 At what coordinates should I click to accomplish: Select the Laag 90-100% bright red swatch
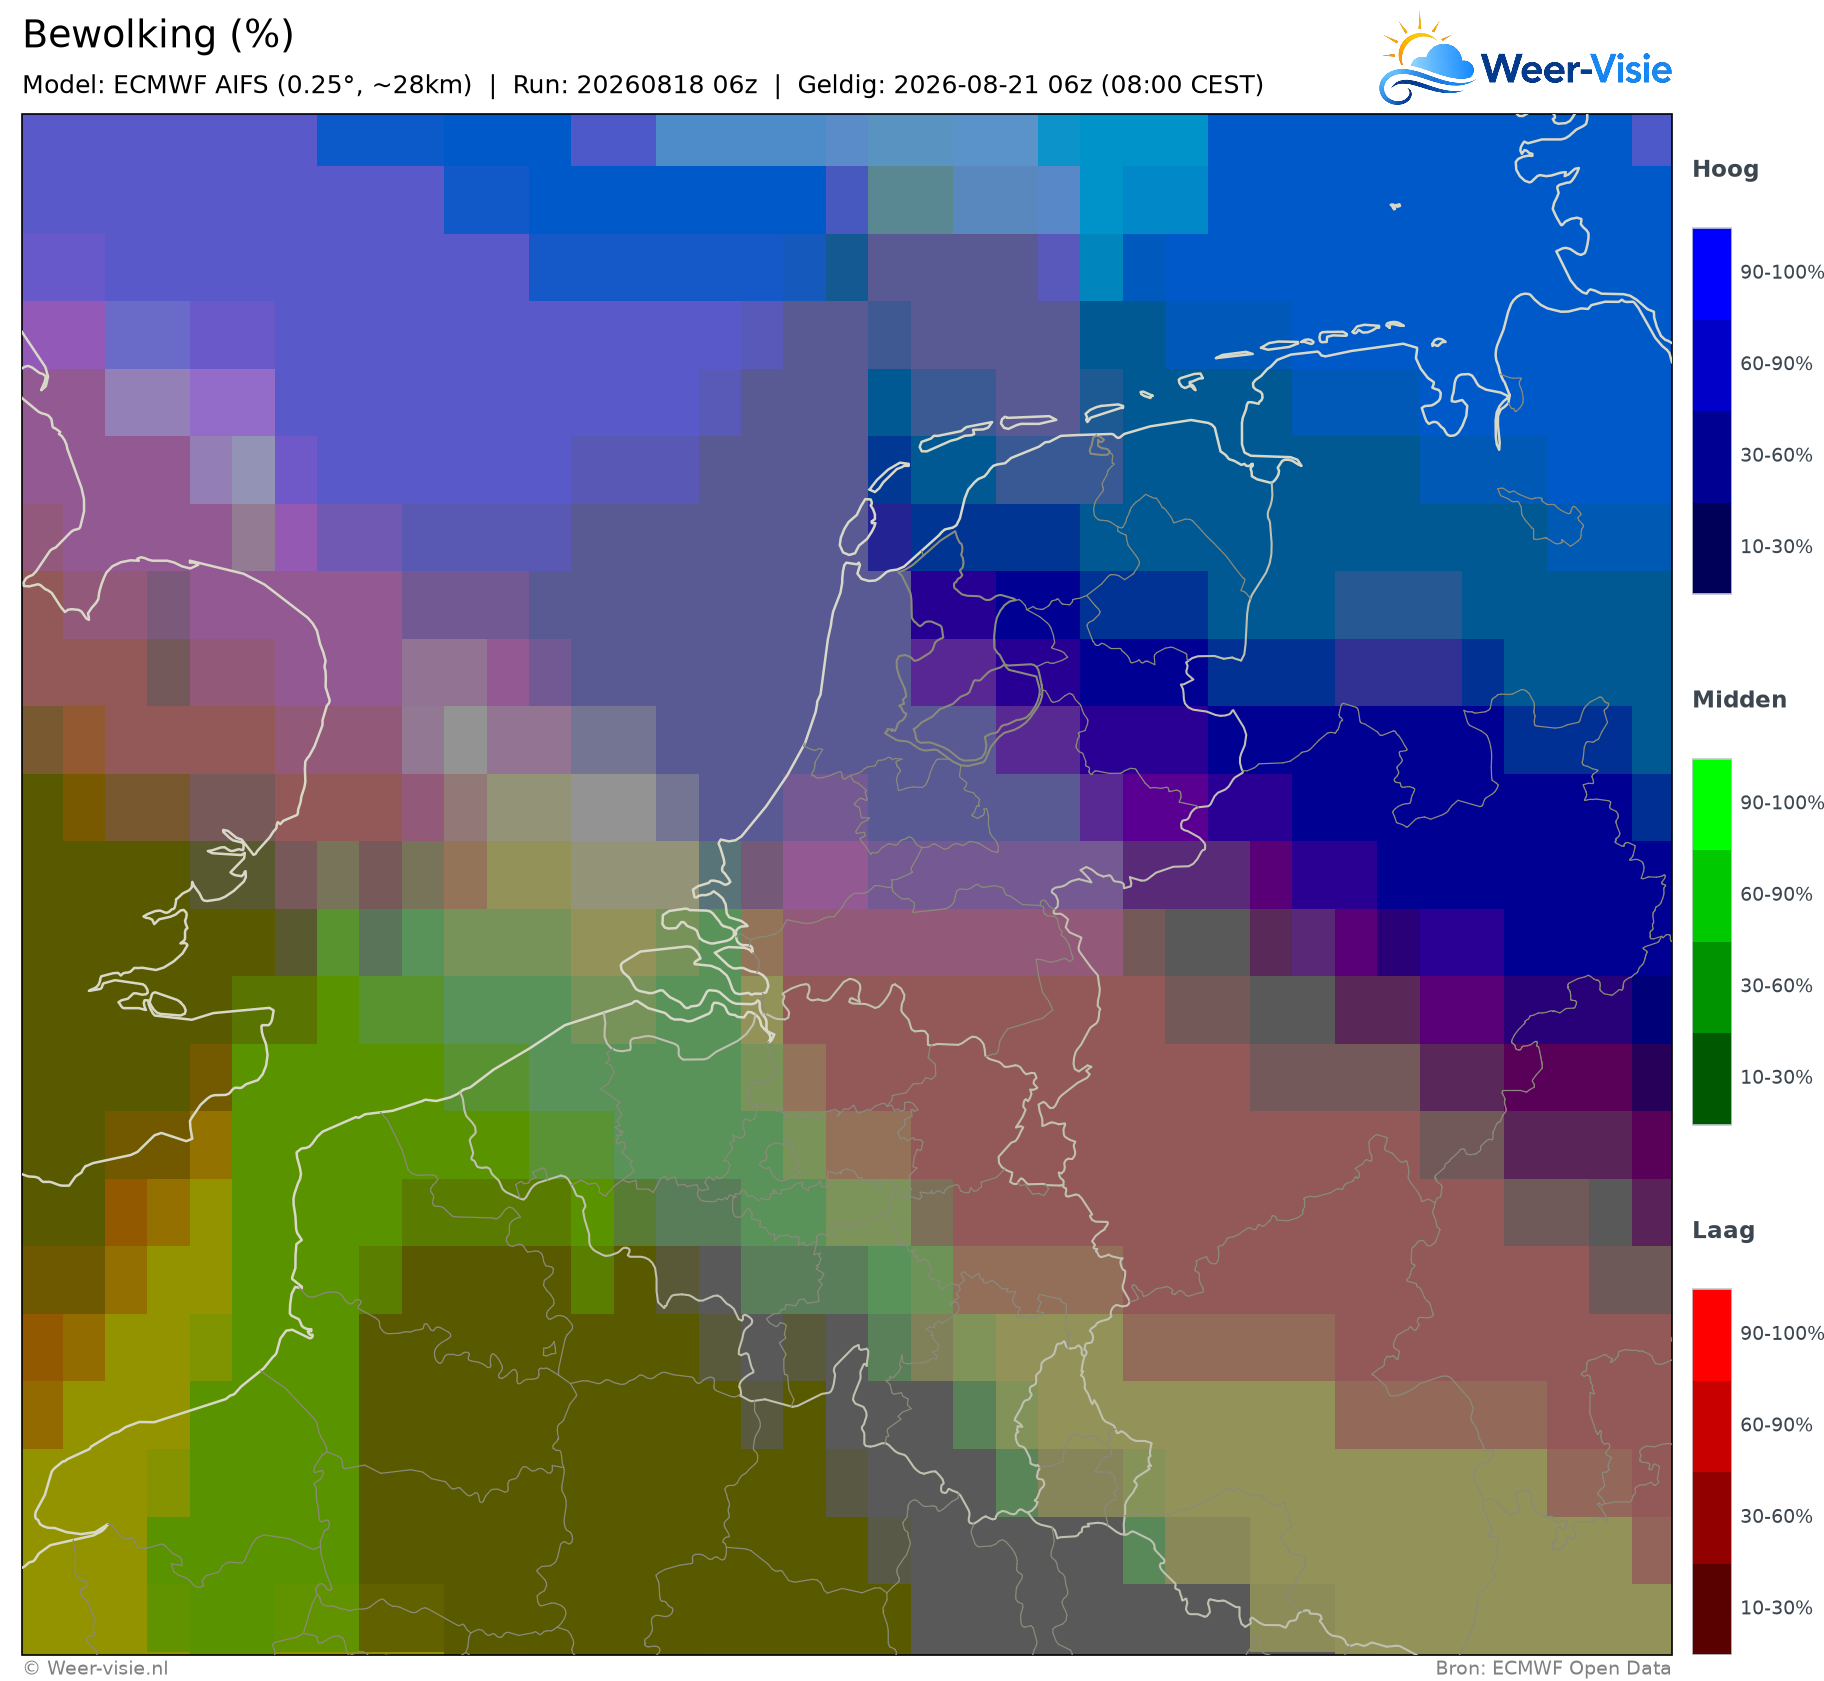[1711, 1336]
